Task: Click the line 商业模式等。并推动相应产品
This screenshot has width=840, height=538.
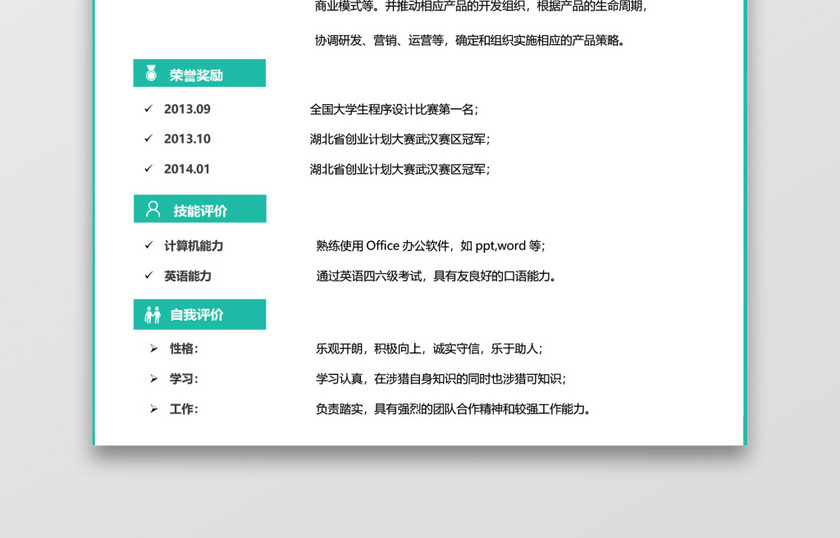Action: (482, 6)
